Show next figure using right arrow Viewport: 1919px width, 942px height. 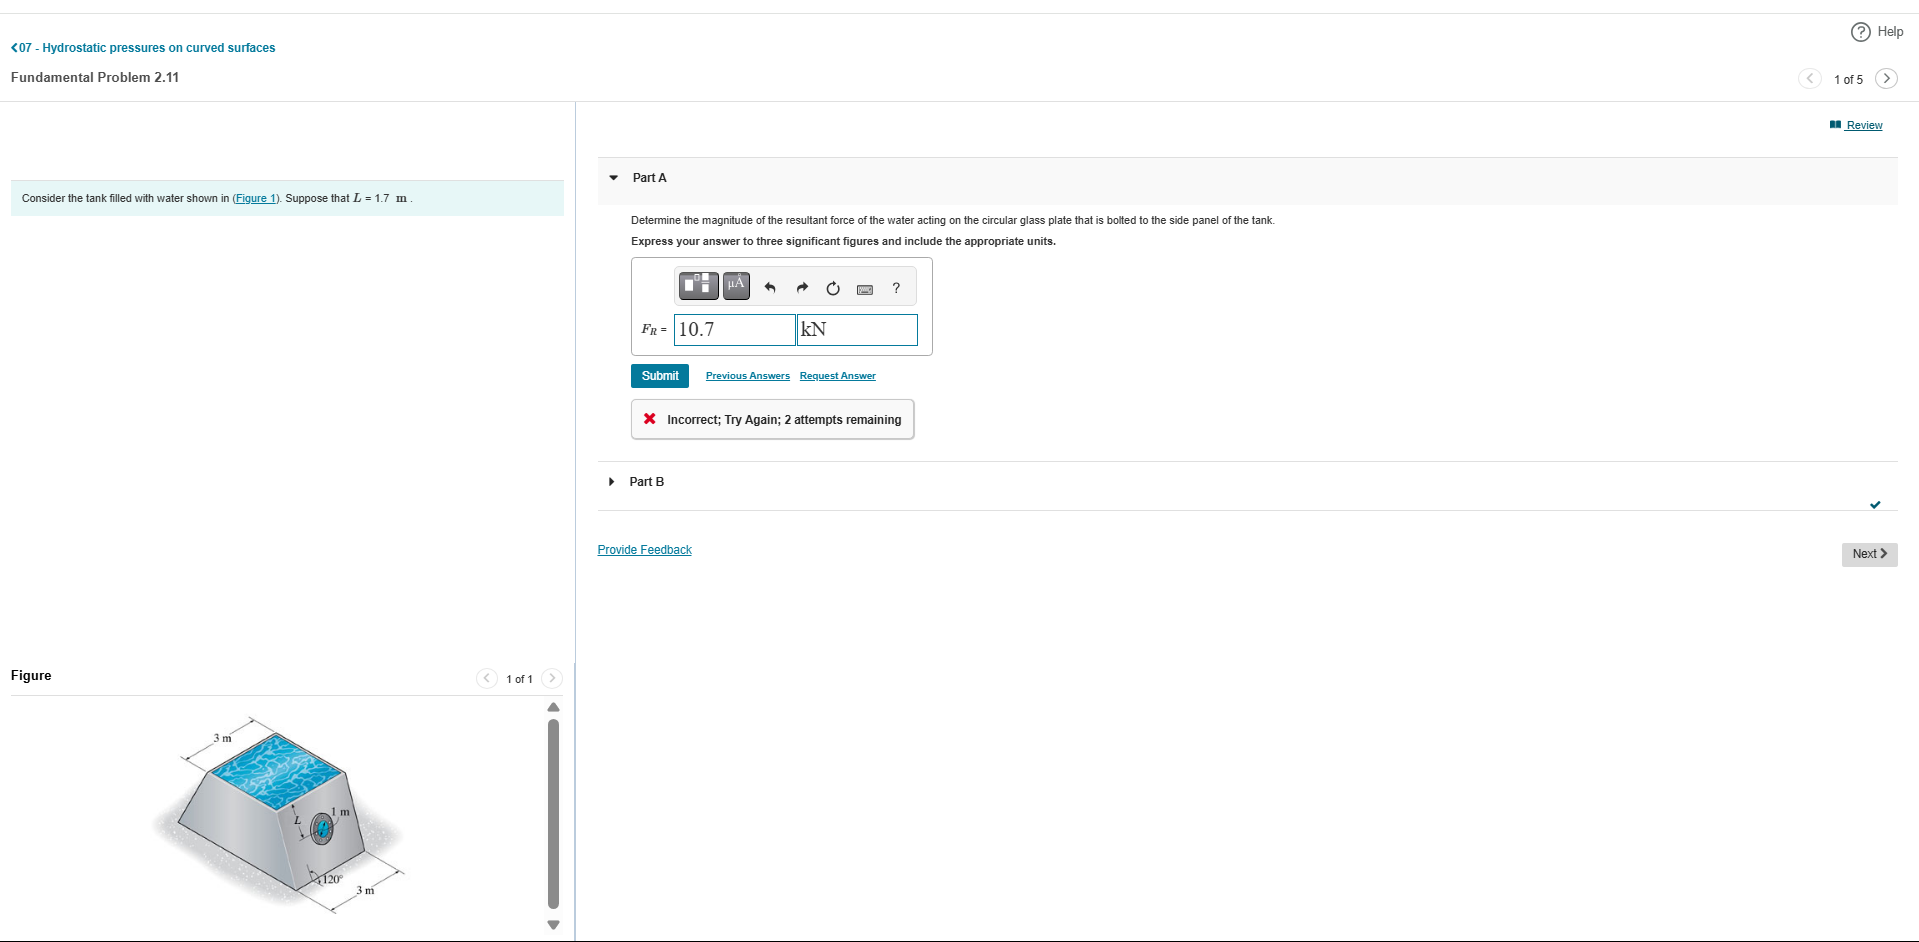point(552,678)
